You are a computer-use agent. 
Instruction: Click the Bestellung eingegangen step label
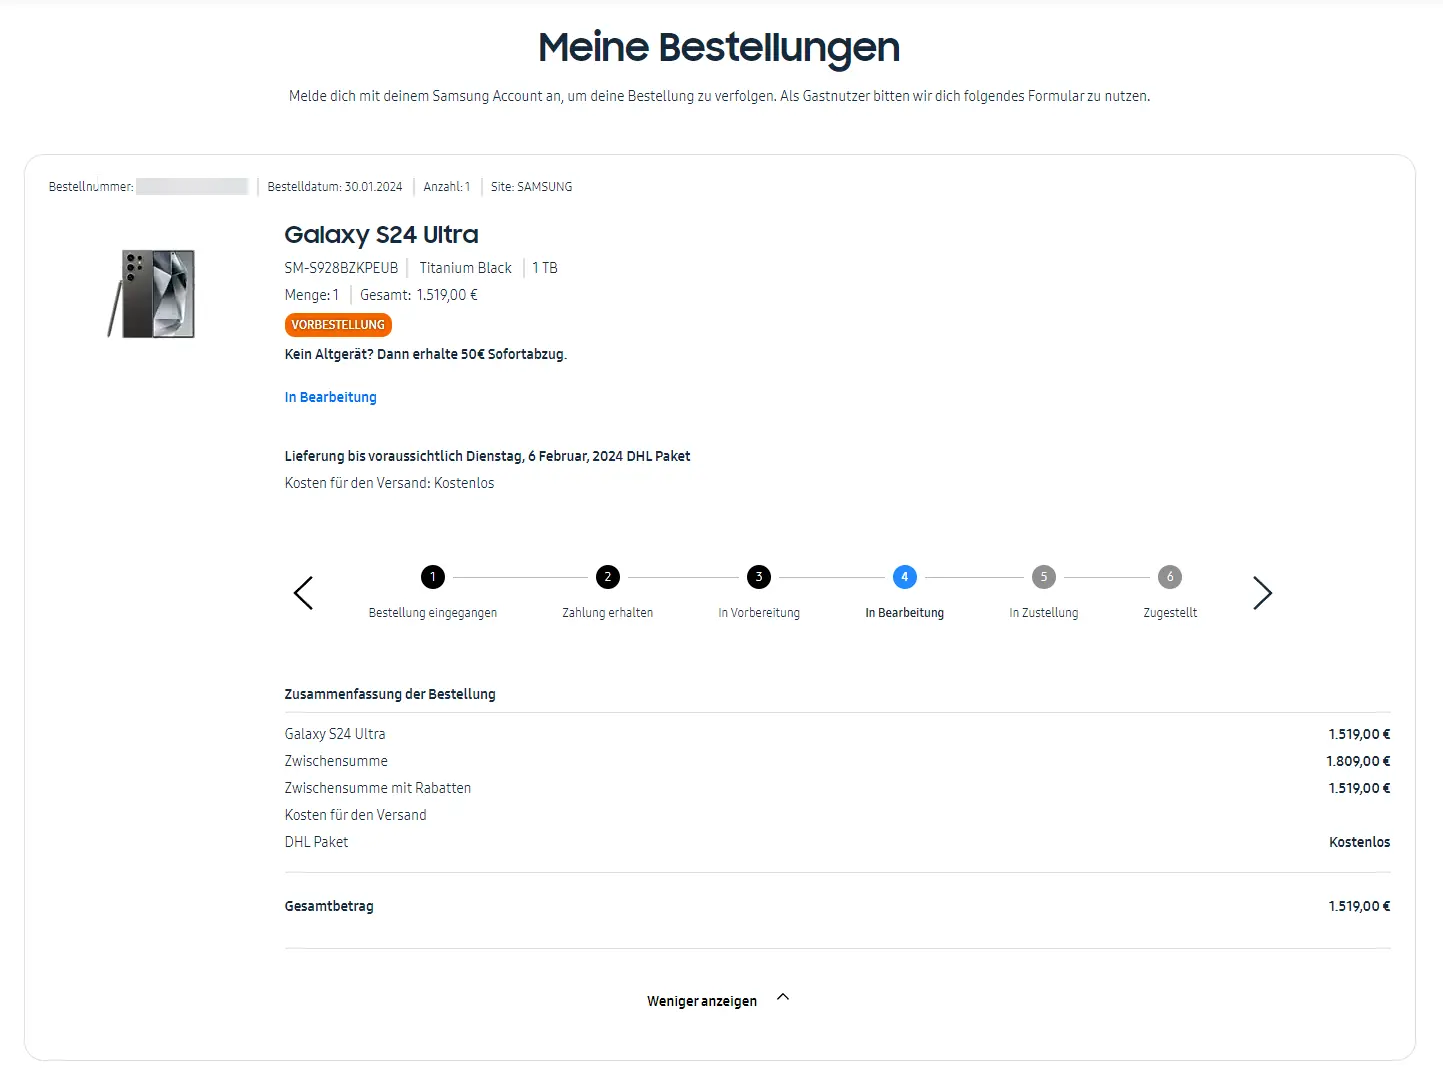pos(433,613)
